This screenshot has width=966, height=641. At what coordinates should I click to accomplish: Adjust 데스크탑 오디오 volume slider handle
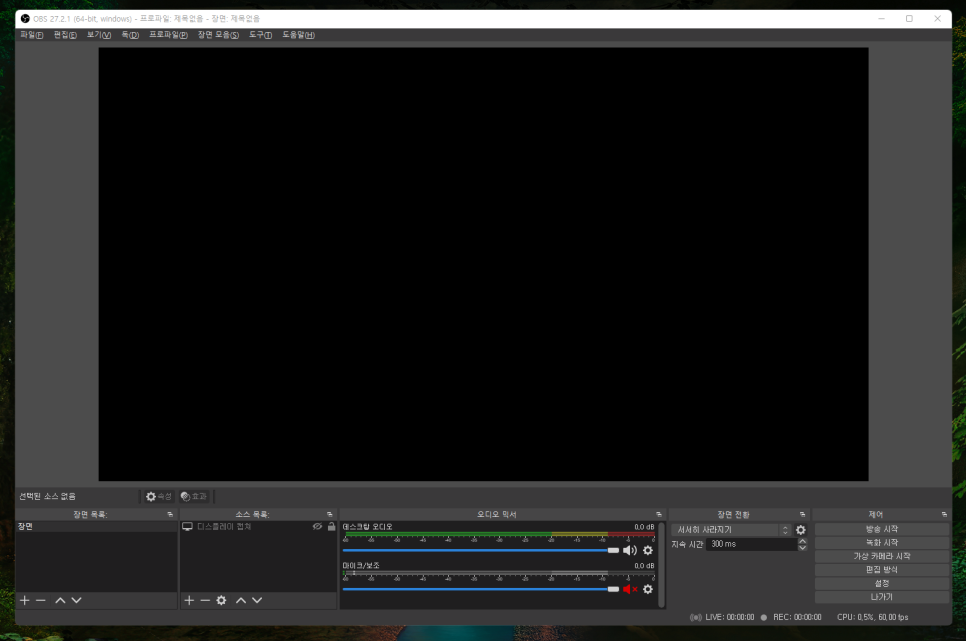(613, 550)
